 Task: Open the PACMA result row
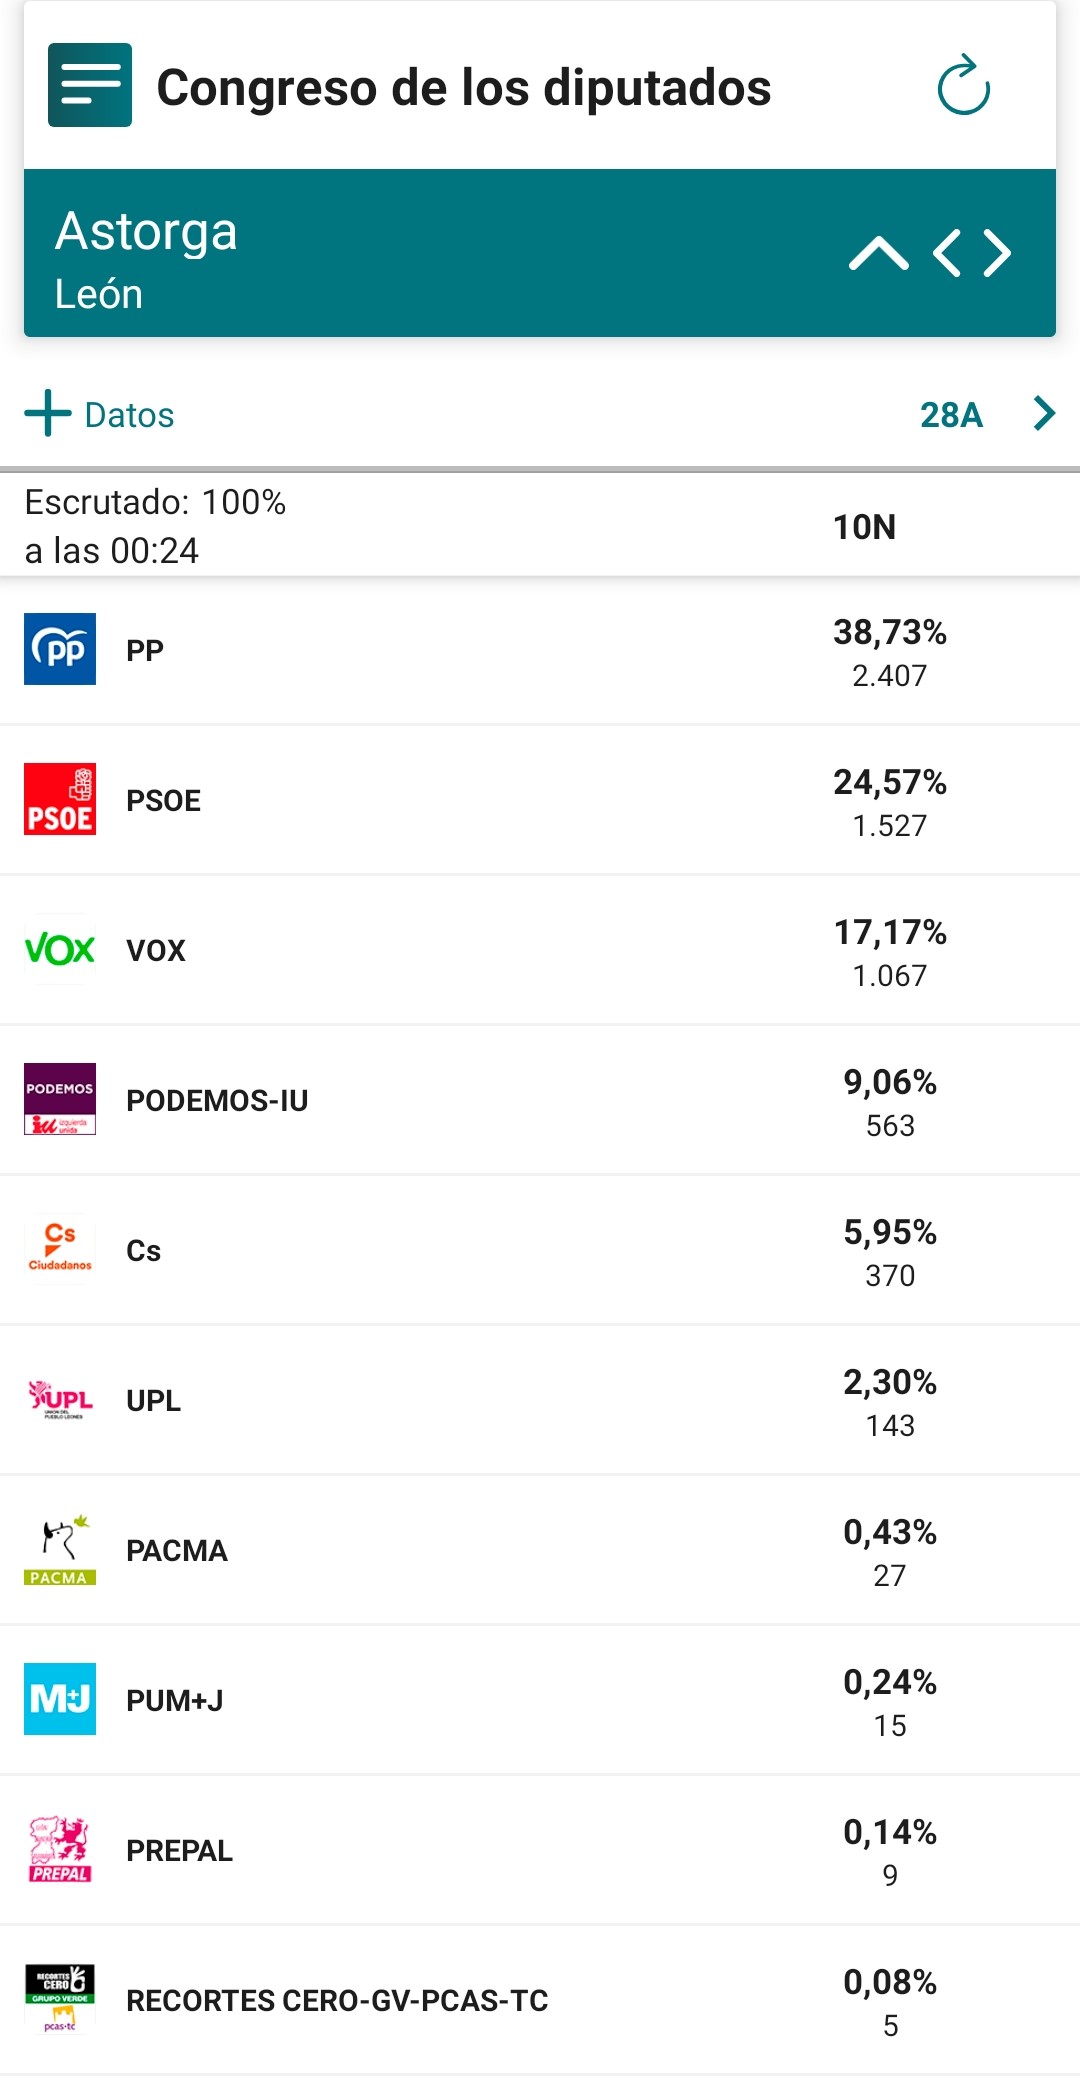pos(540,1550)
